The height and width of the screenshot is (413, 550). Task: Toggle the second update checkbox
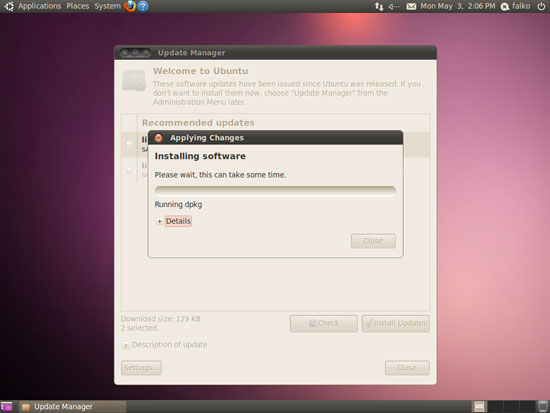[129, 170]
